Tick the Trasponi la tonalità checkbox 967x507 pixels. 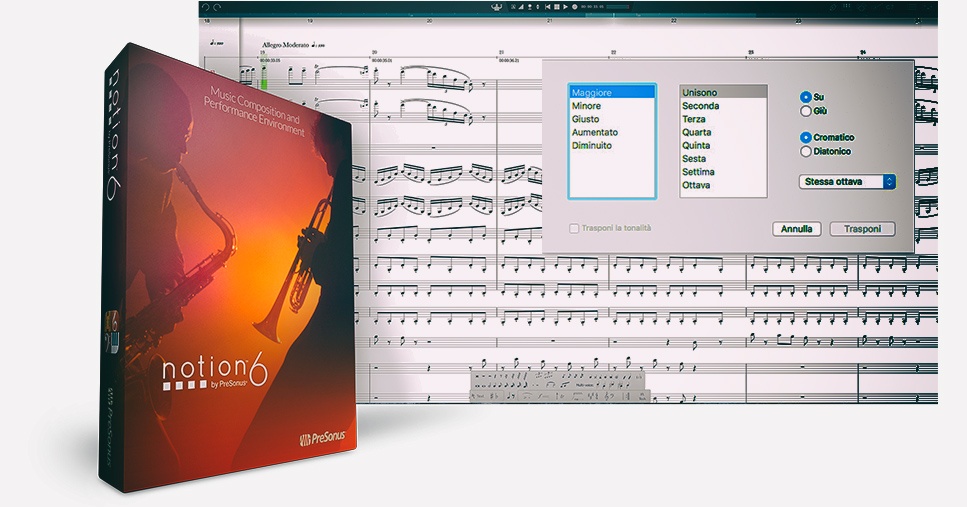[x=574, y=228]
